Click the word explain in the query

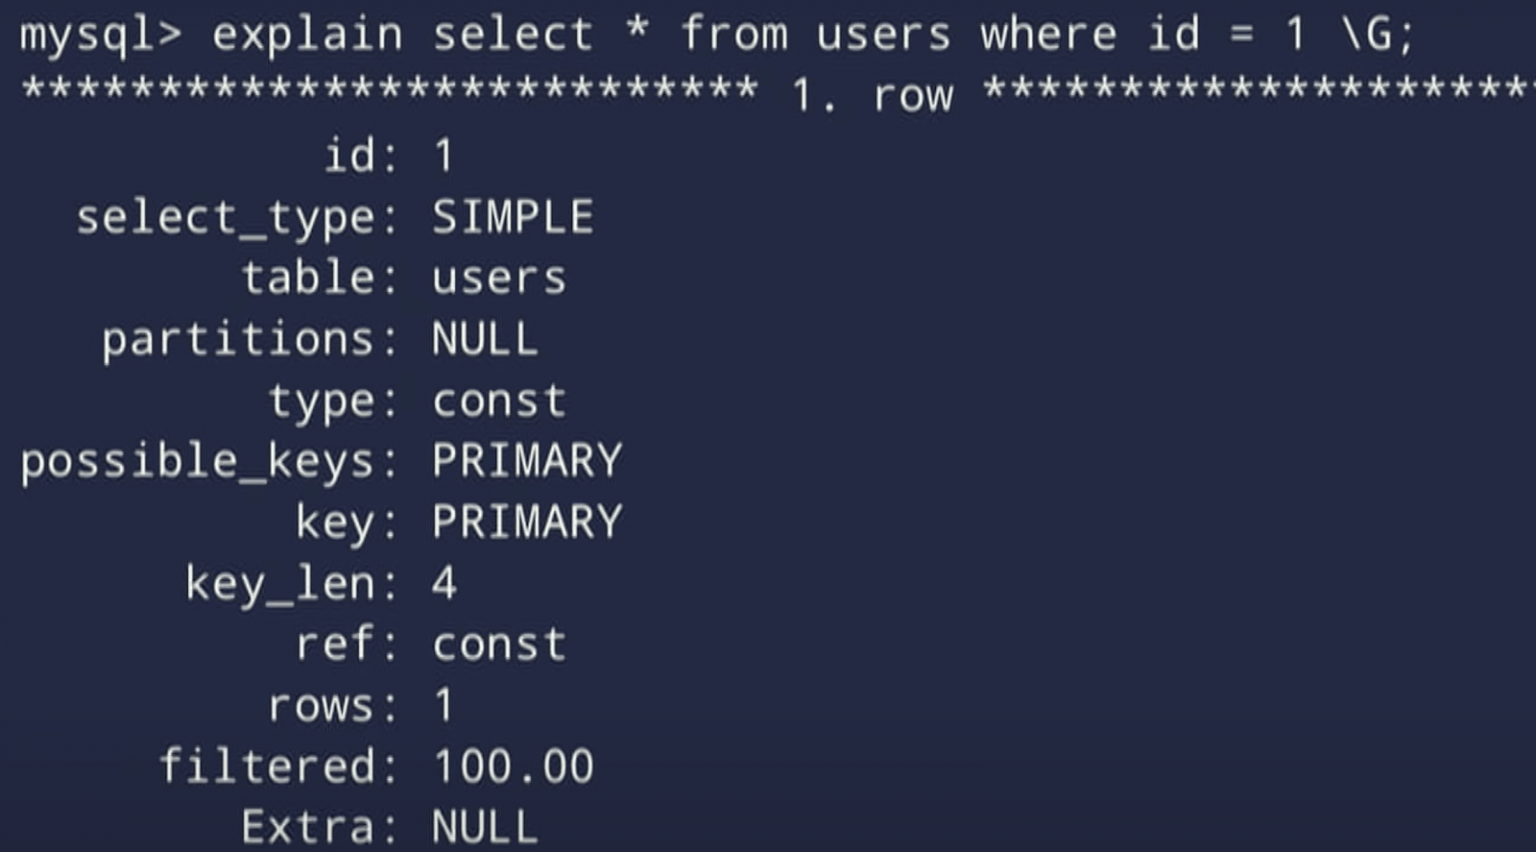tap(307, 34)
